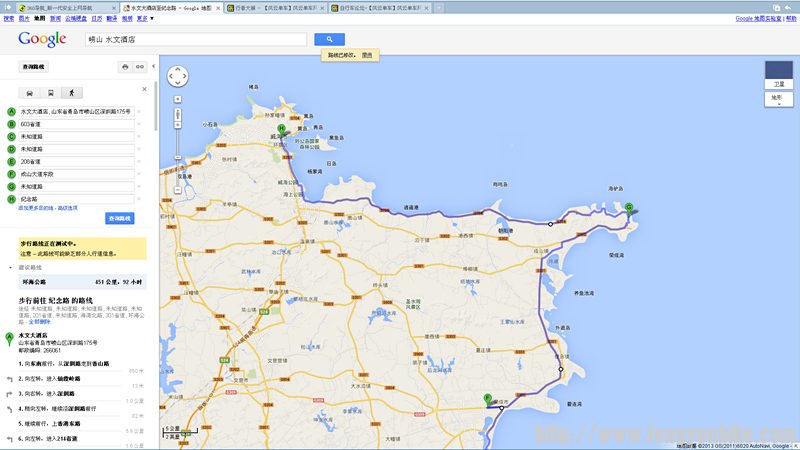This screenshot has width=800, height=450.
Task: Click the 撤消 undo link in notification
Action: [x=367, y=54]
